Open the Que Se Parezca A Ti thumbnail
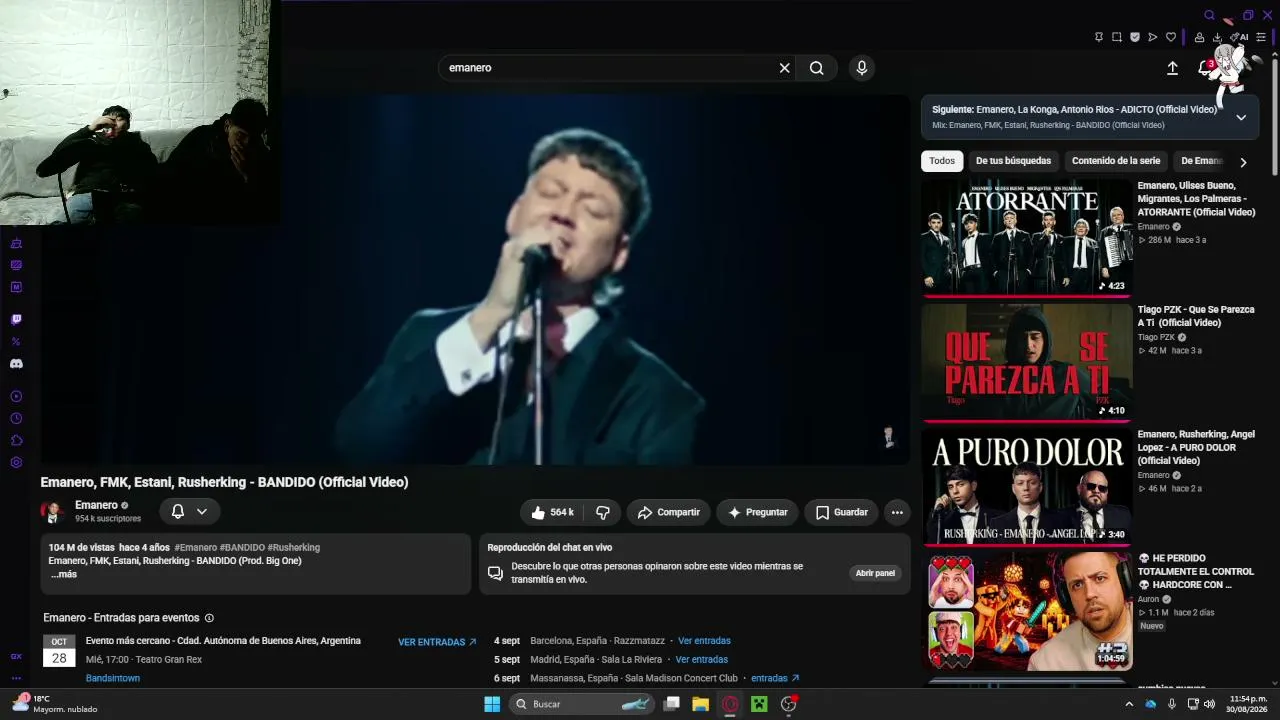The image size is (1280, 720). [x=1027, y=362]
